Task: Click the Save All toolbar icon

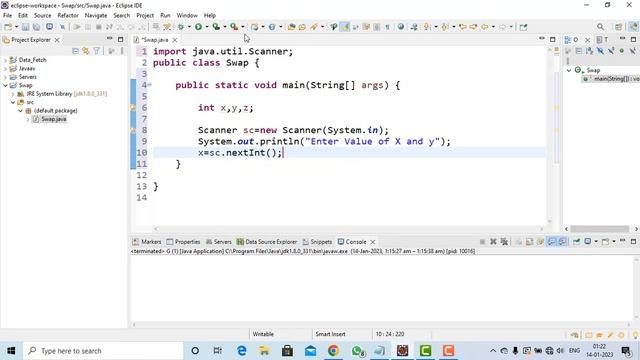Action: pyautogui.click(x=36, y=27)
